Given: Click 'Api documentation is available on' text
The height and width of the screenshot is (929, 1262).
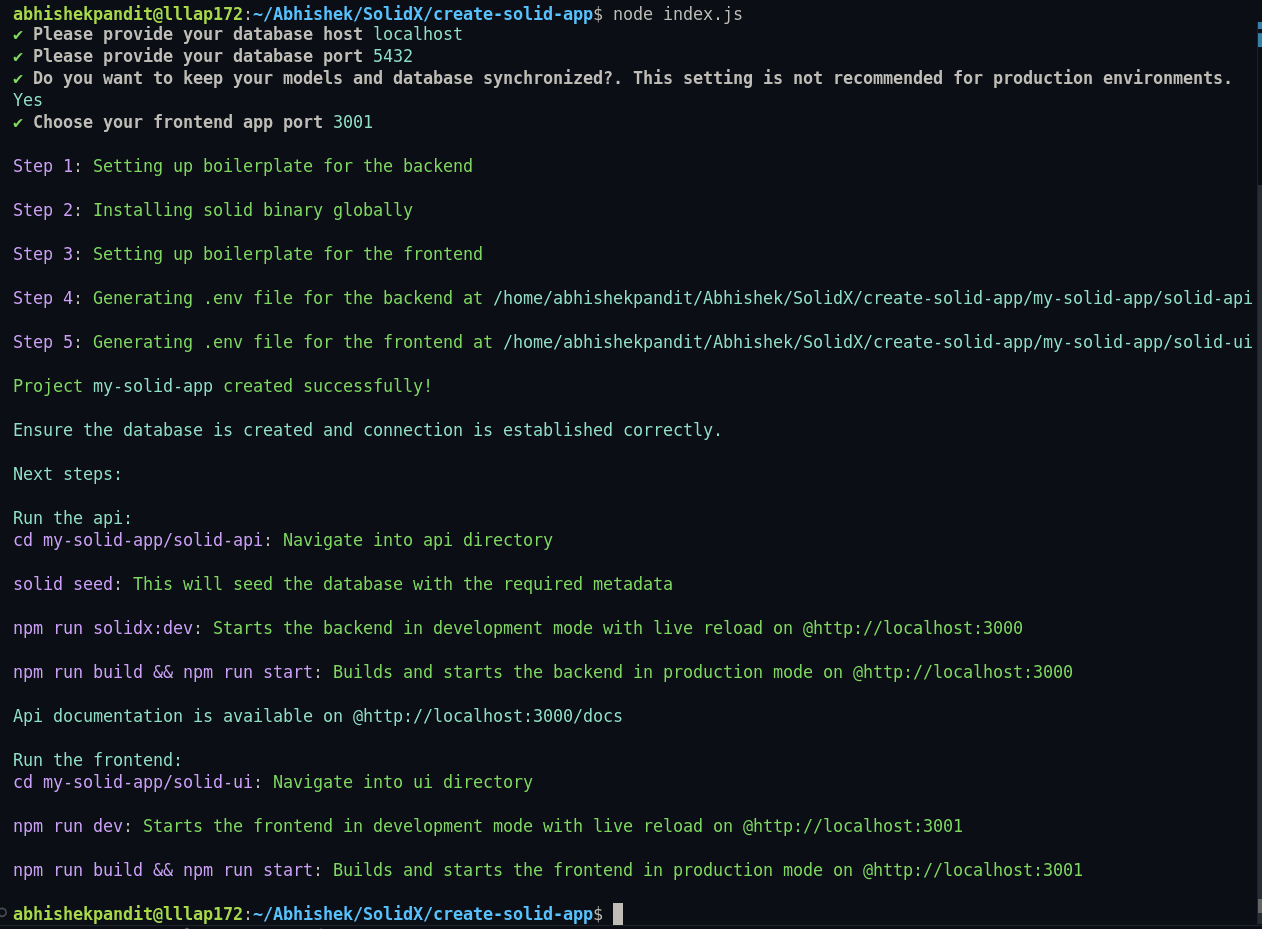Looking at the screenshot, I should tap(178, 716).
